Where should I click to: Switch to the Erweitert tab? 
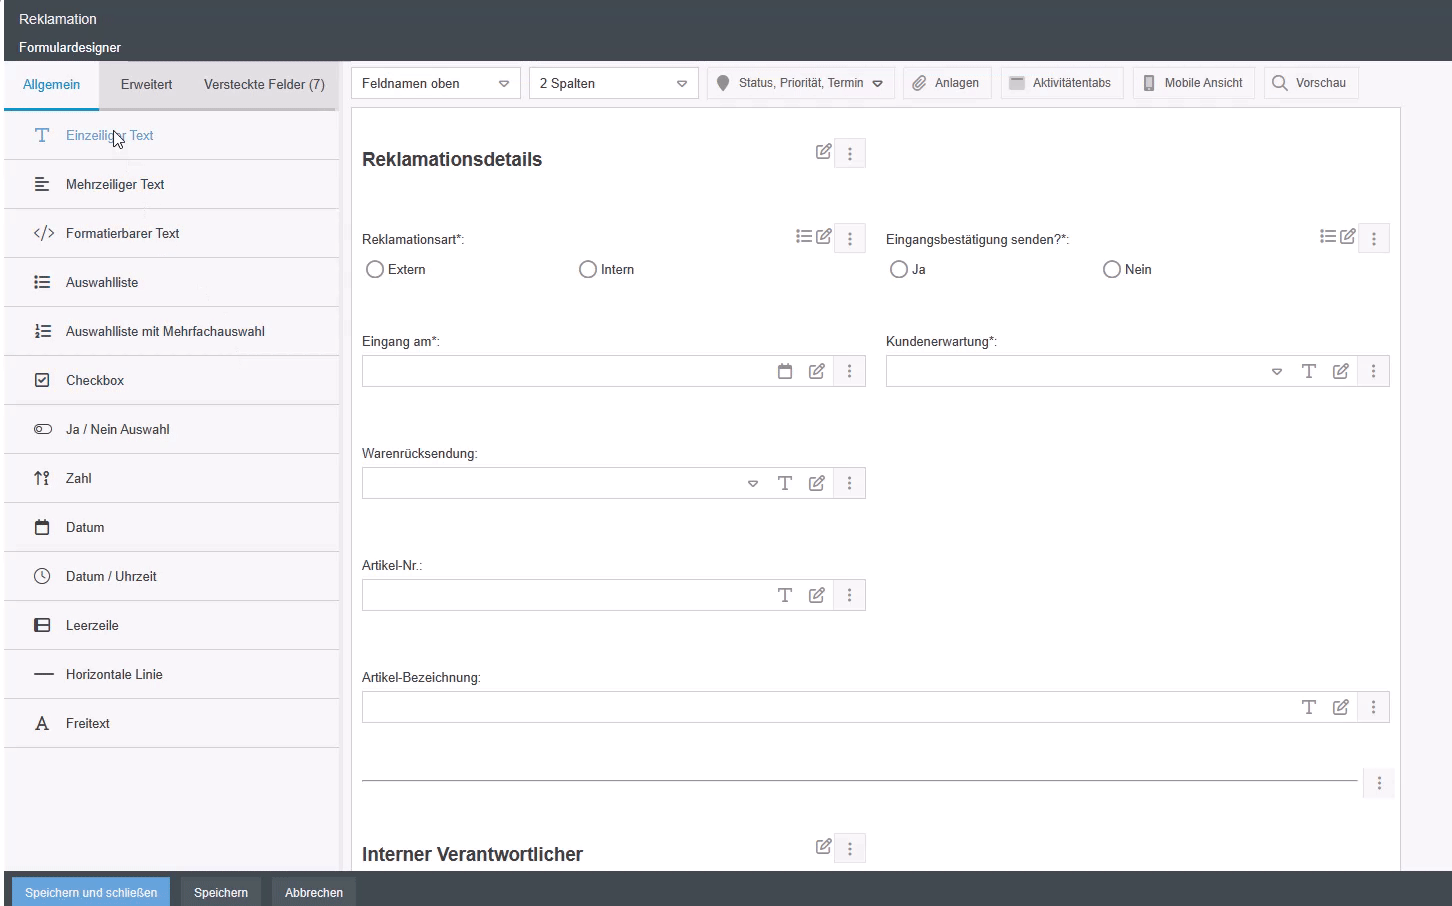point(146,85)
